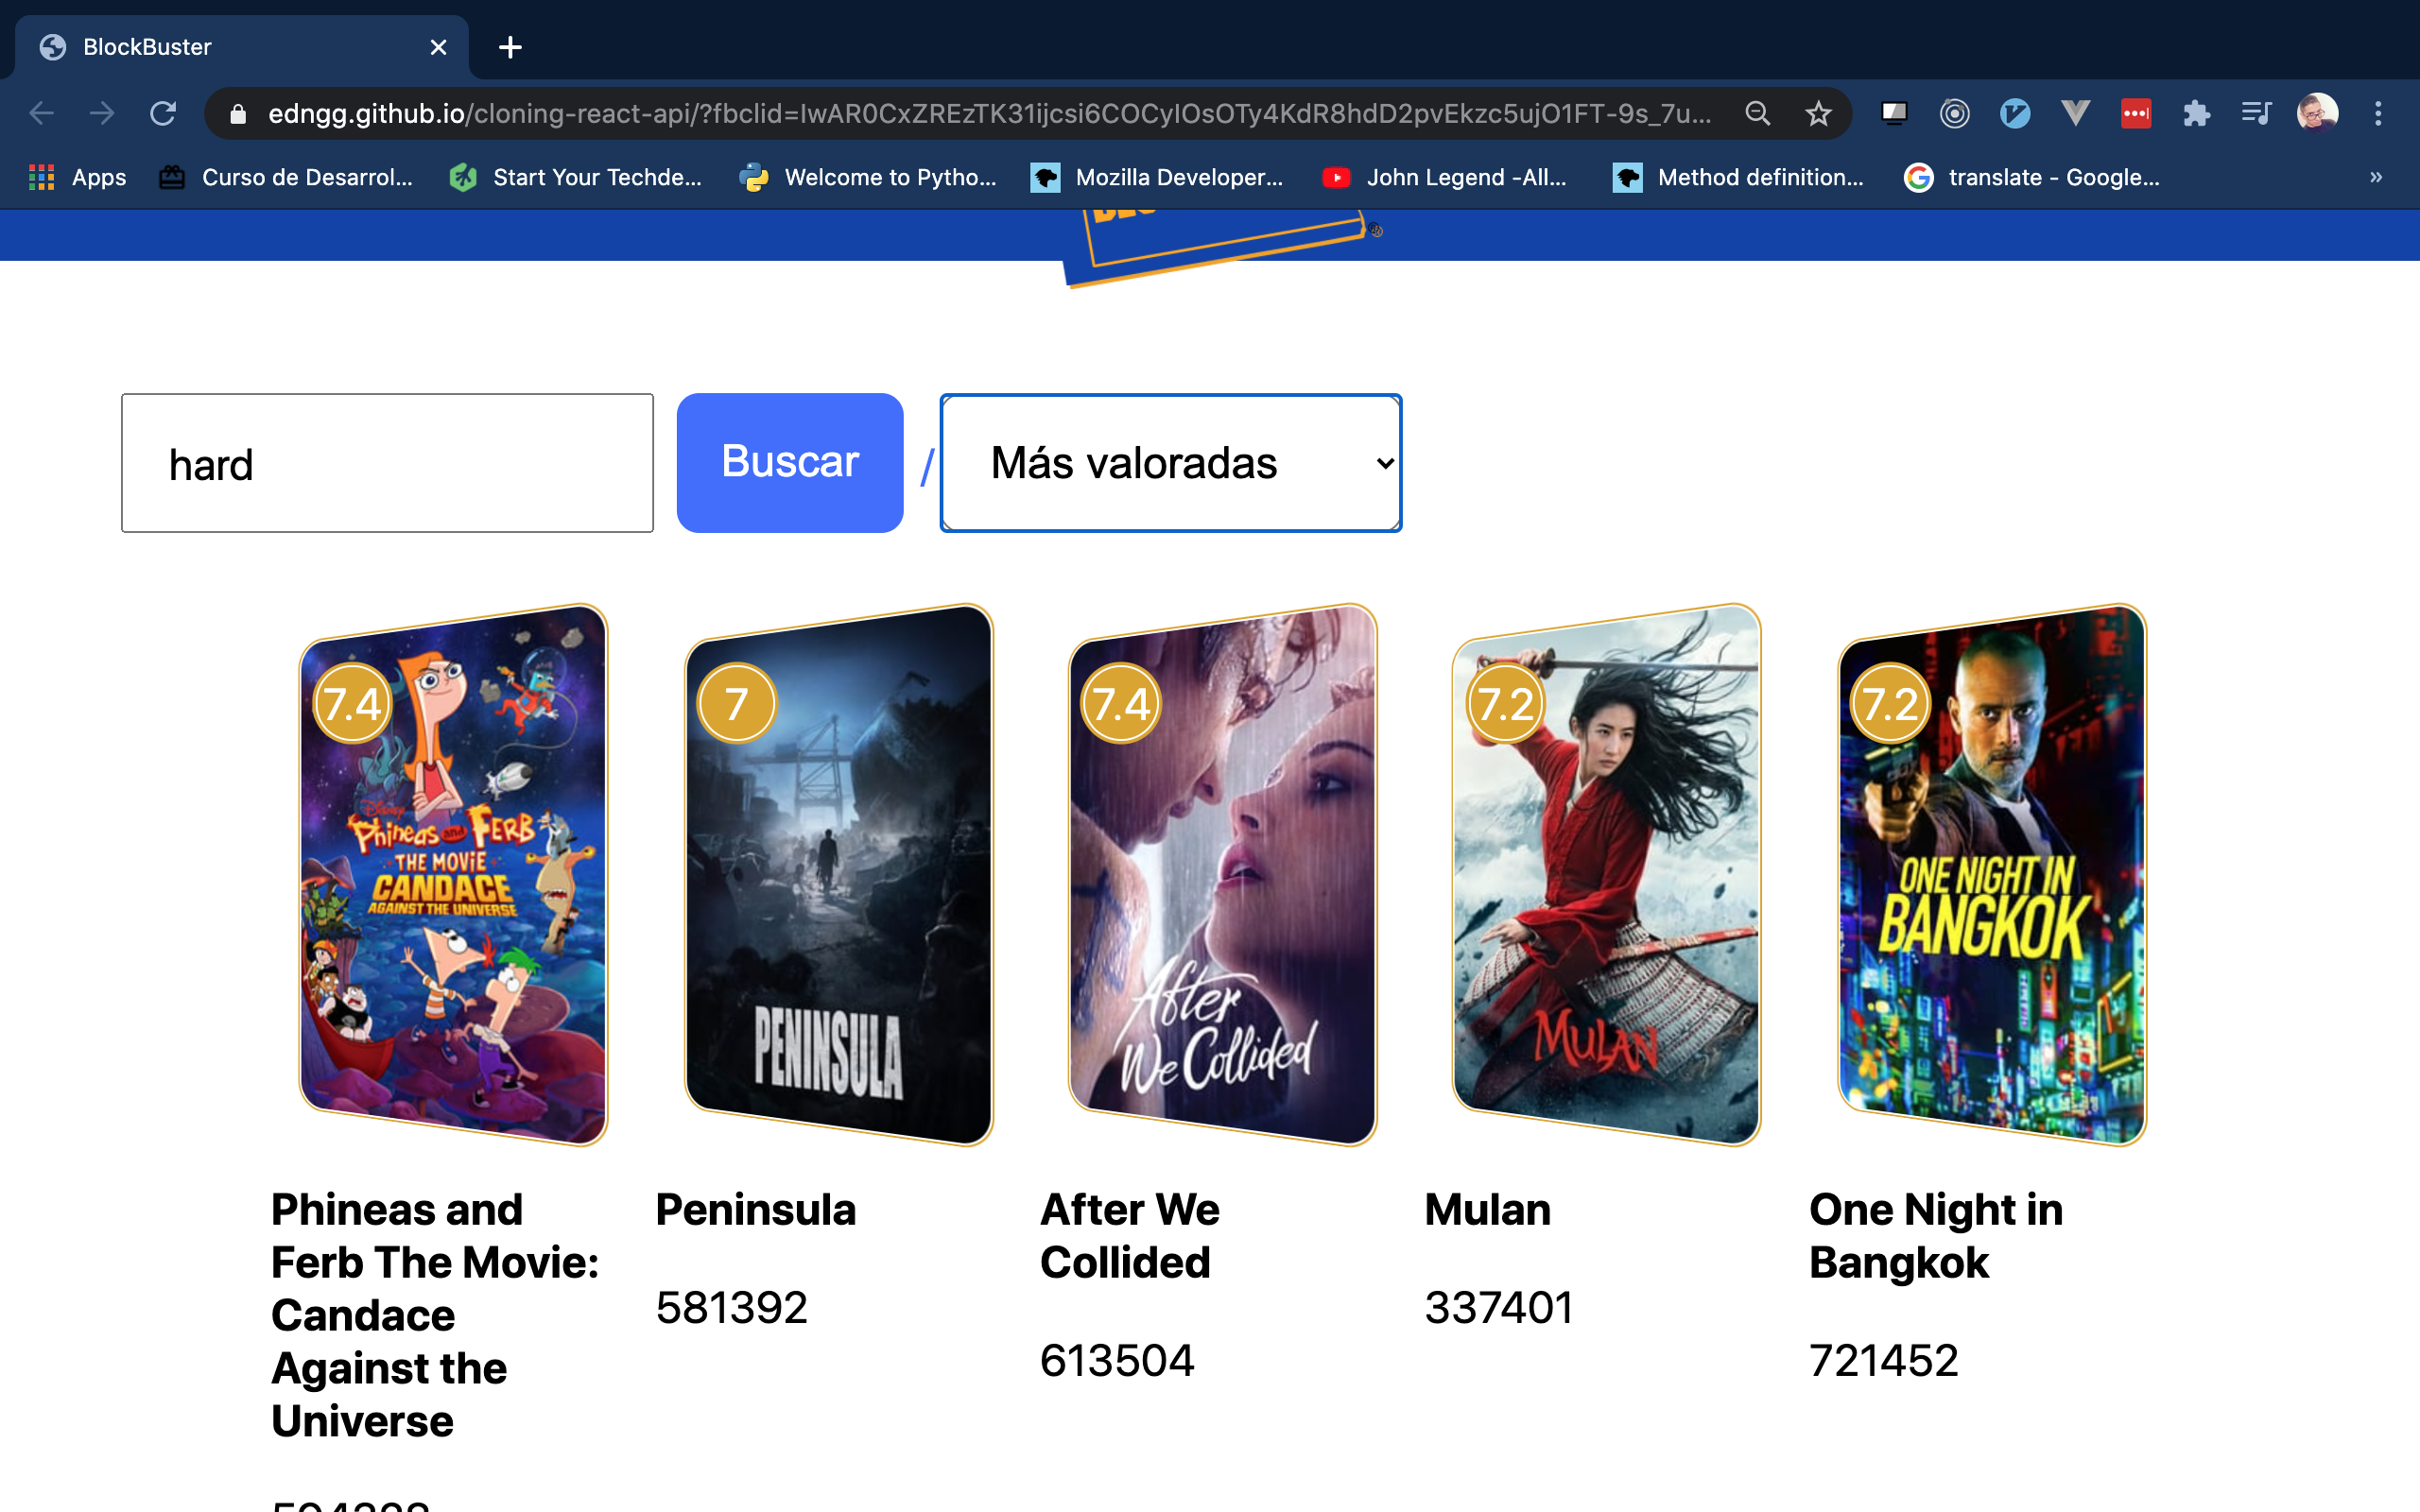Open the Extensions puzzle icon
The width and height of the screenshot is (2420, 1512).
coord(2196,113)
